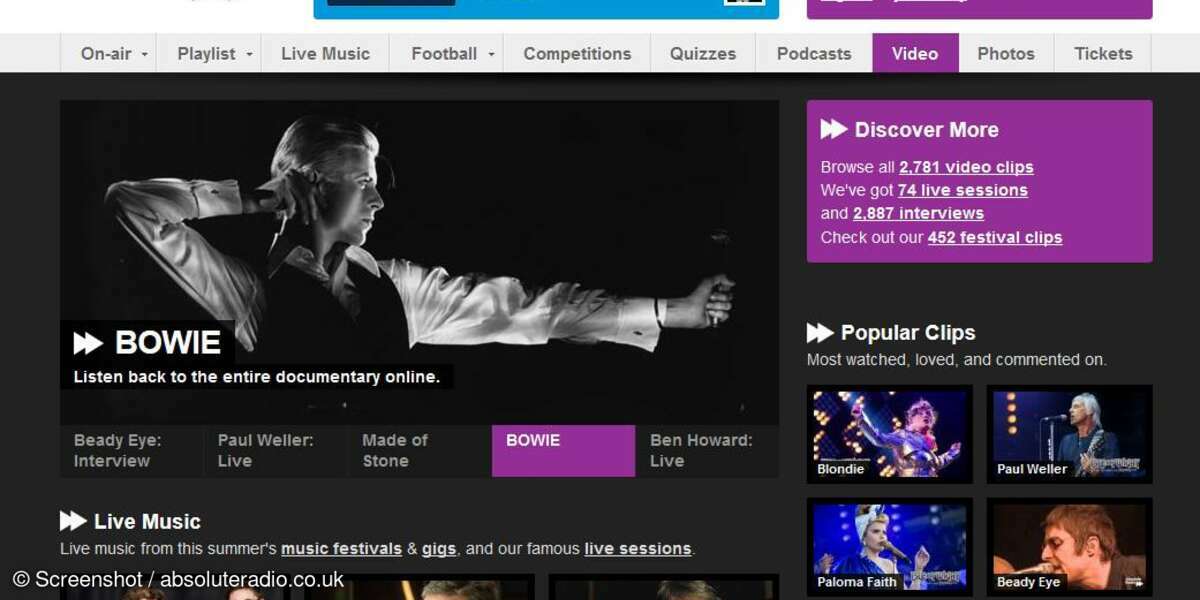Image resolution: width=1200 pixels, height=600 pixels.
Task: Go to the Quizzes section
Action: click(703, 54)
